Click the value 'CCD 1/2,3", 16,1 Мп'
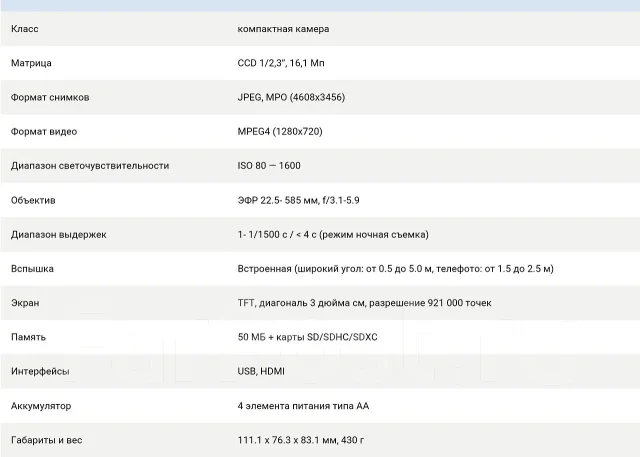This screenshot has height=457, width=640. point(281,63)
